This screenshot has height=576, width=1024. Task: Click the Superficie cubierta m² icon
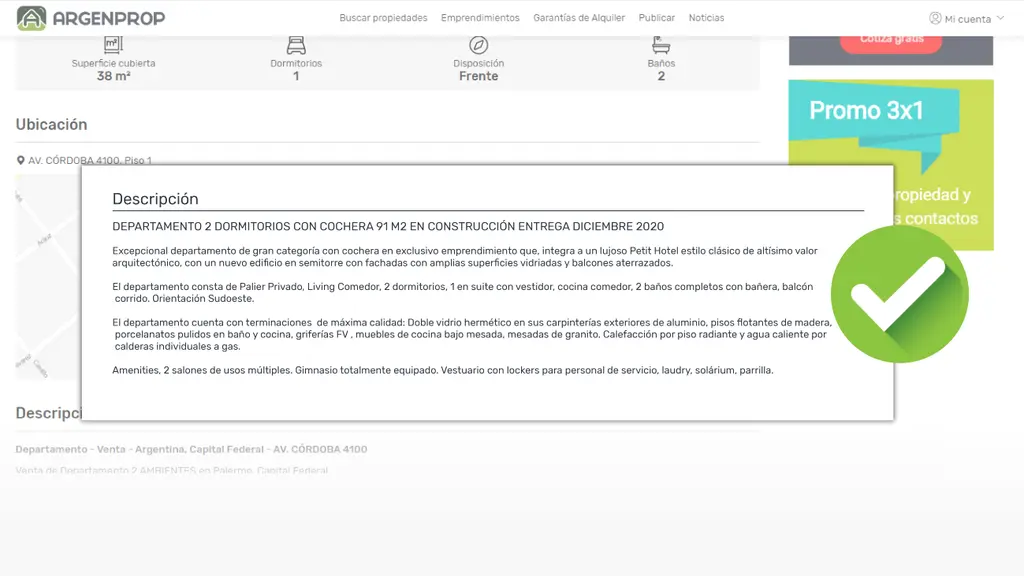(113, 45)
